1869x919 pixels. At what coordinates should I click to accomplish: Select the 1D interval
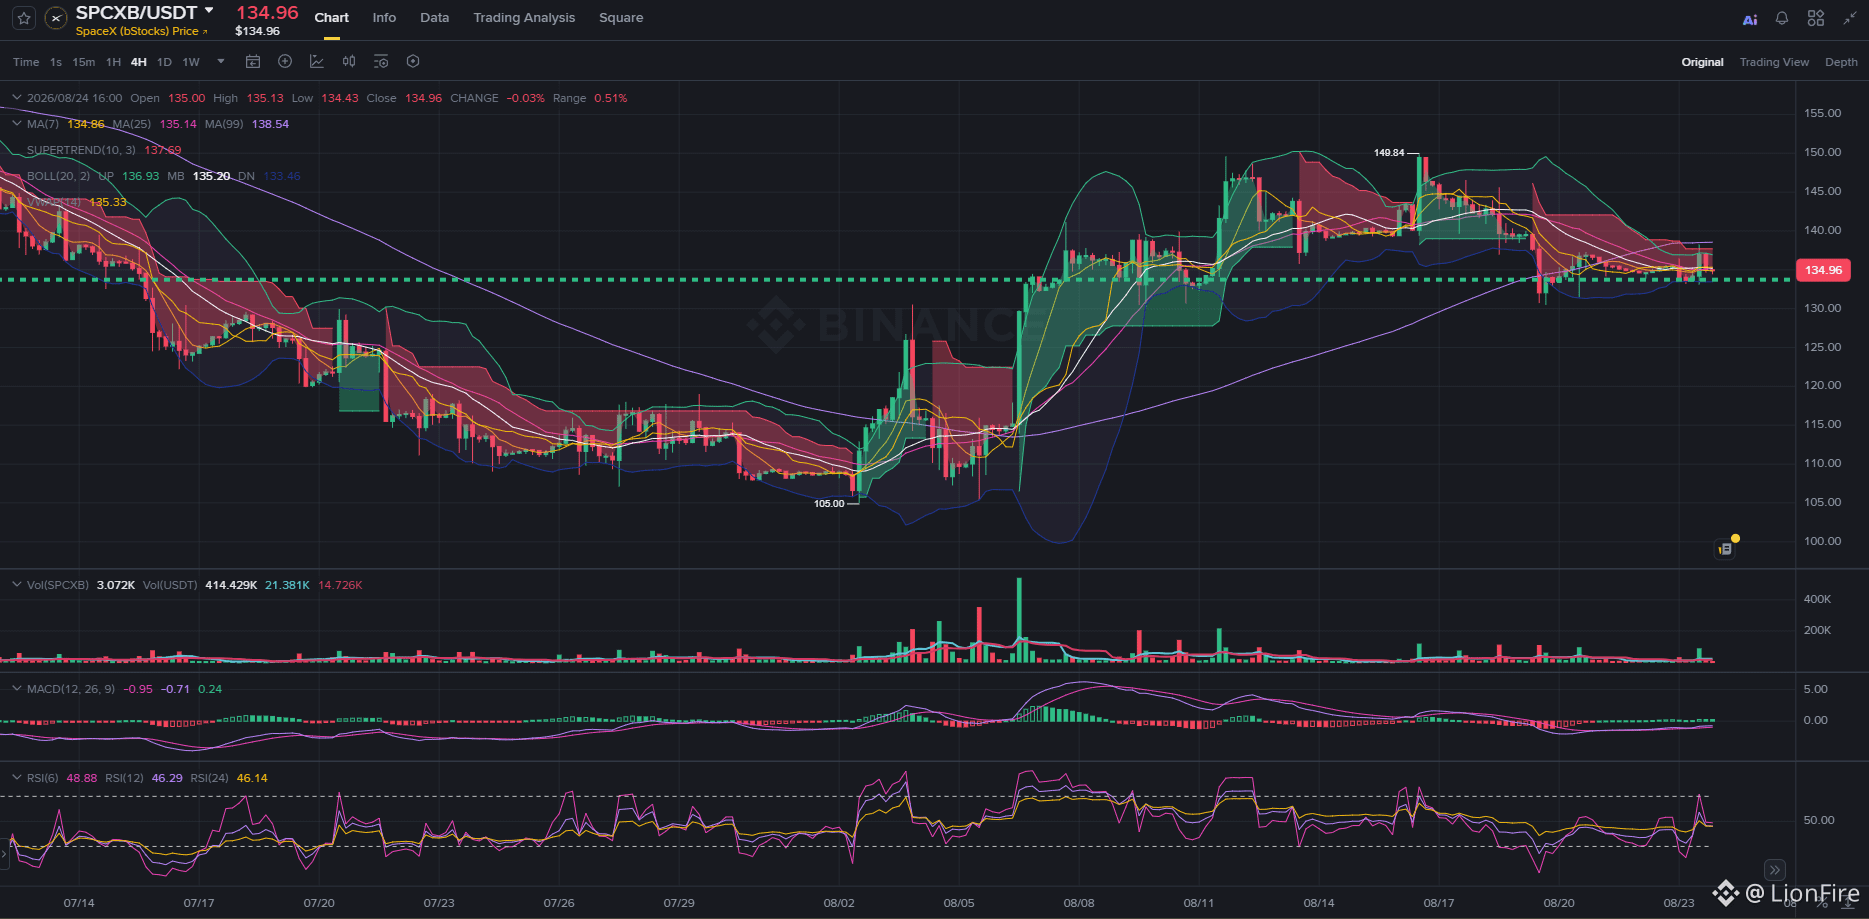pos(165,62)
